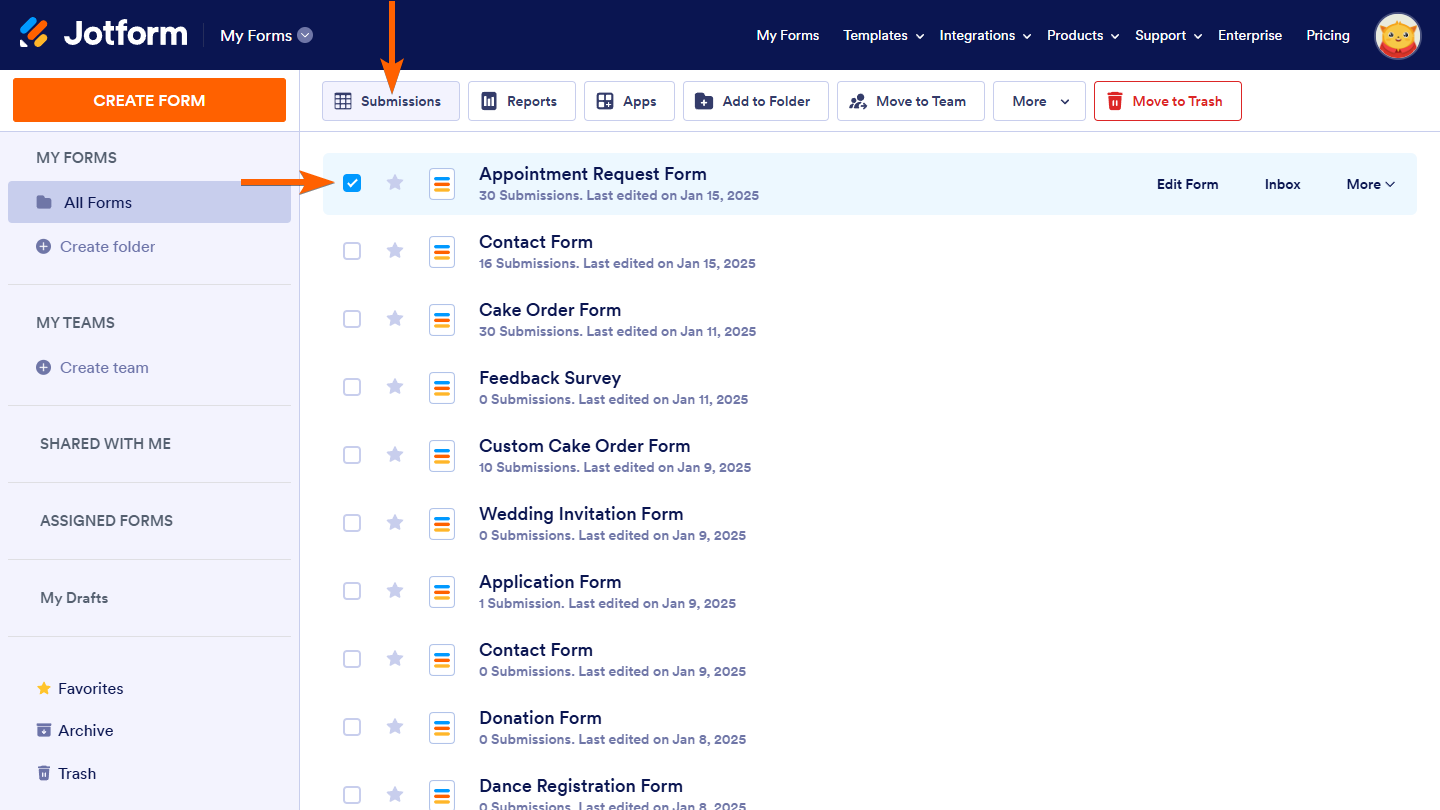This screenshot has width=1440, height=810.
Task: Open the toolbar More dropdown
Action: (x=1039, y=101)
